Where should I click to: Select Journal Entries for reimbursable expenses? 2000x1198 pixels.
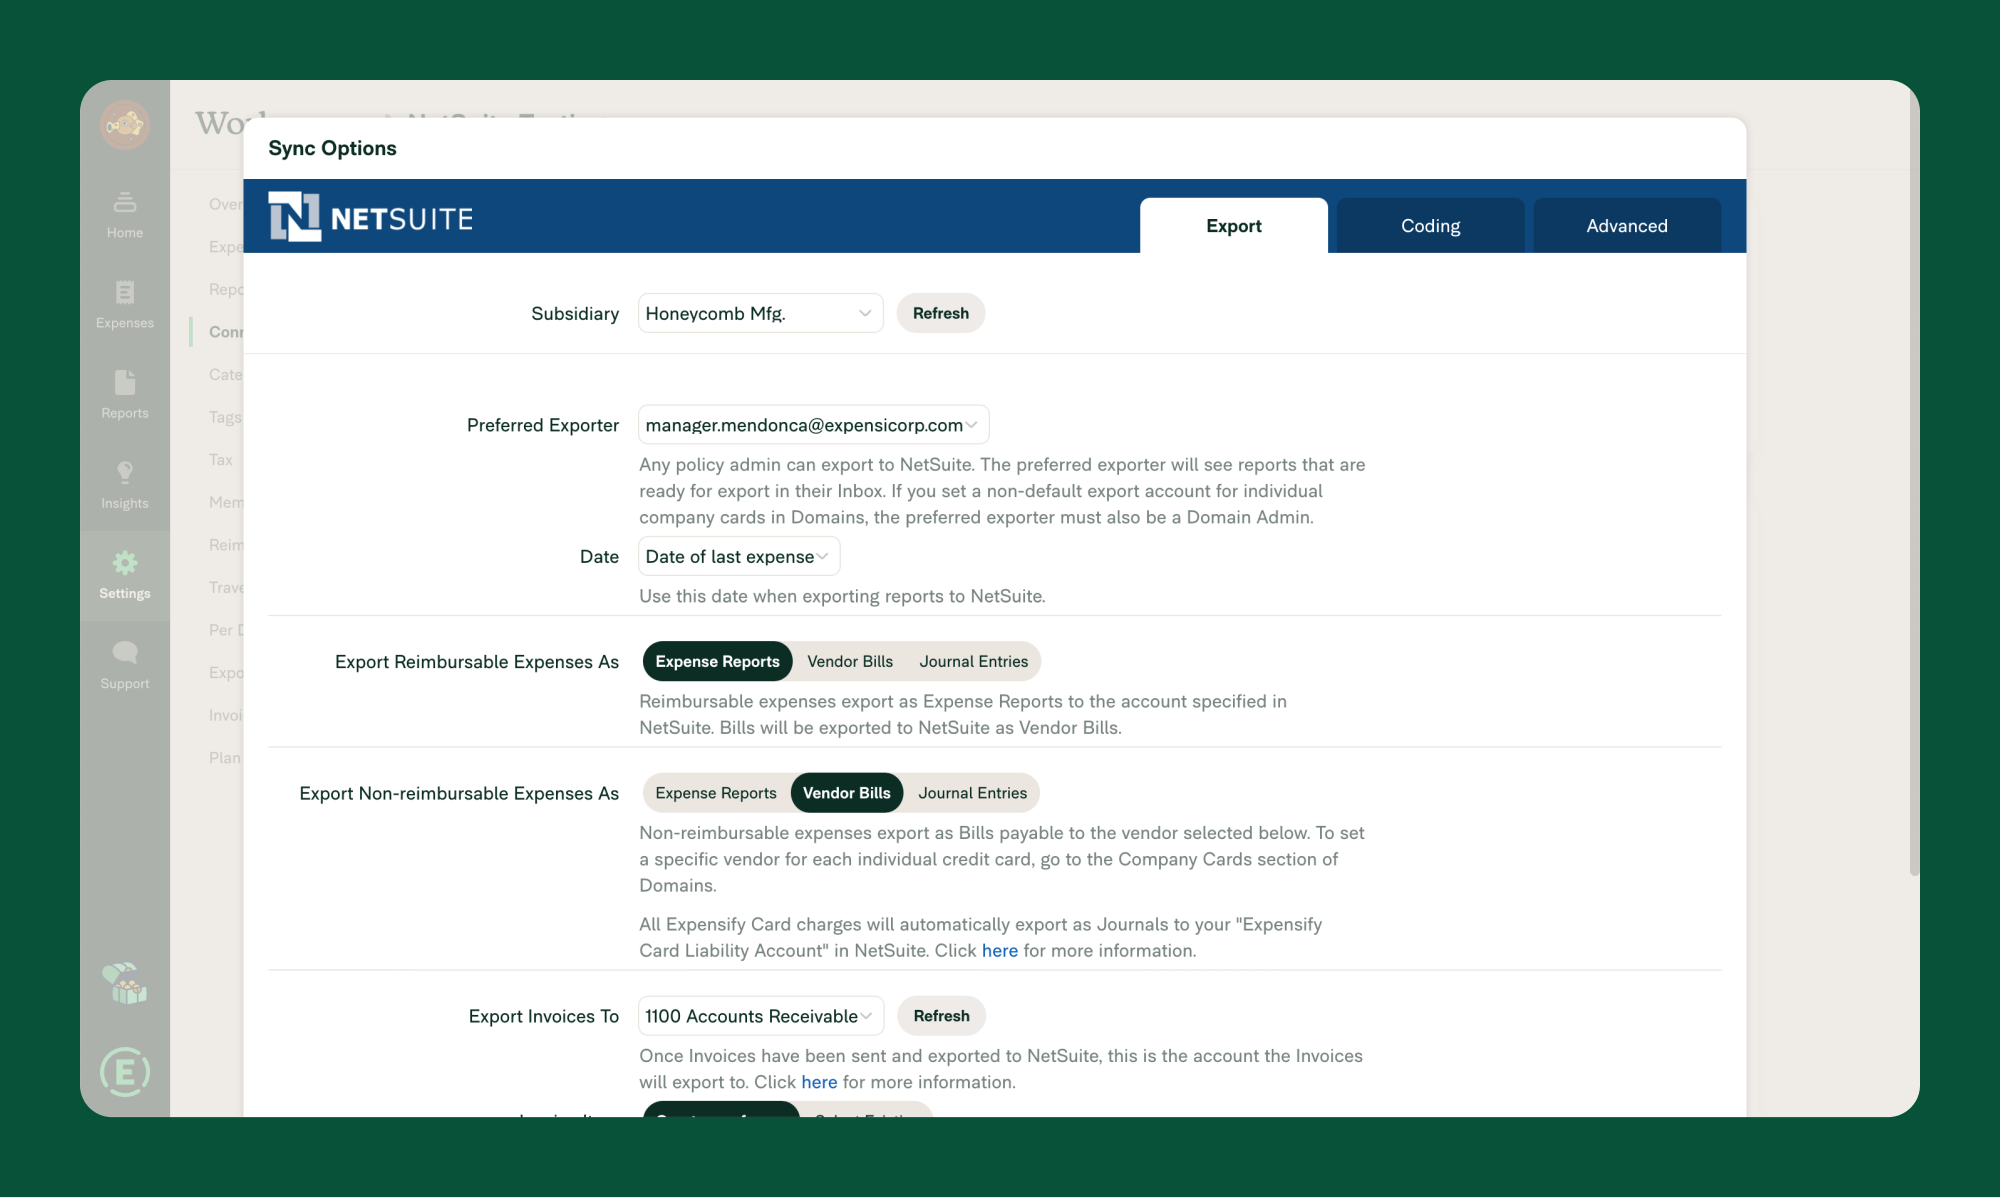972,660
